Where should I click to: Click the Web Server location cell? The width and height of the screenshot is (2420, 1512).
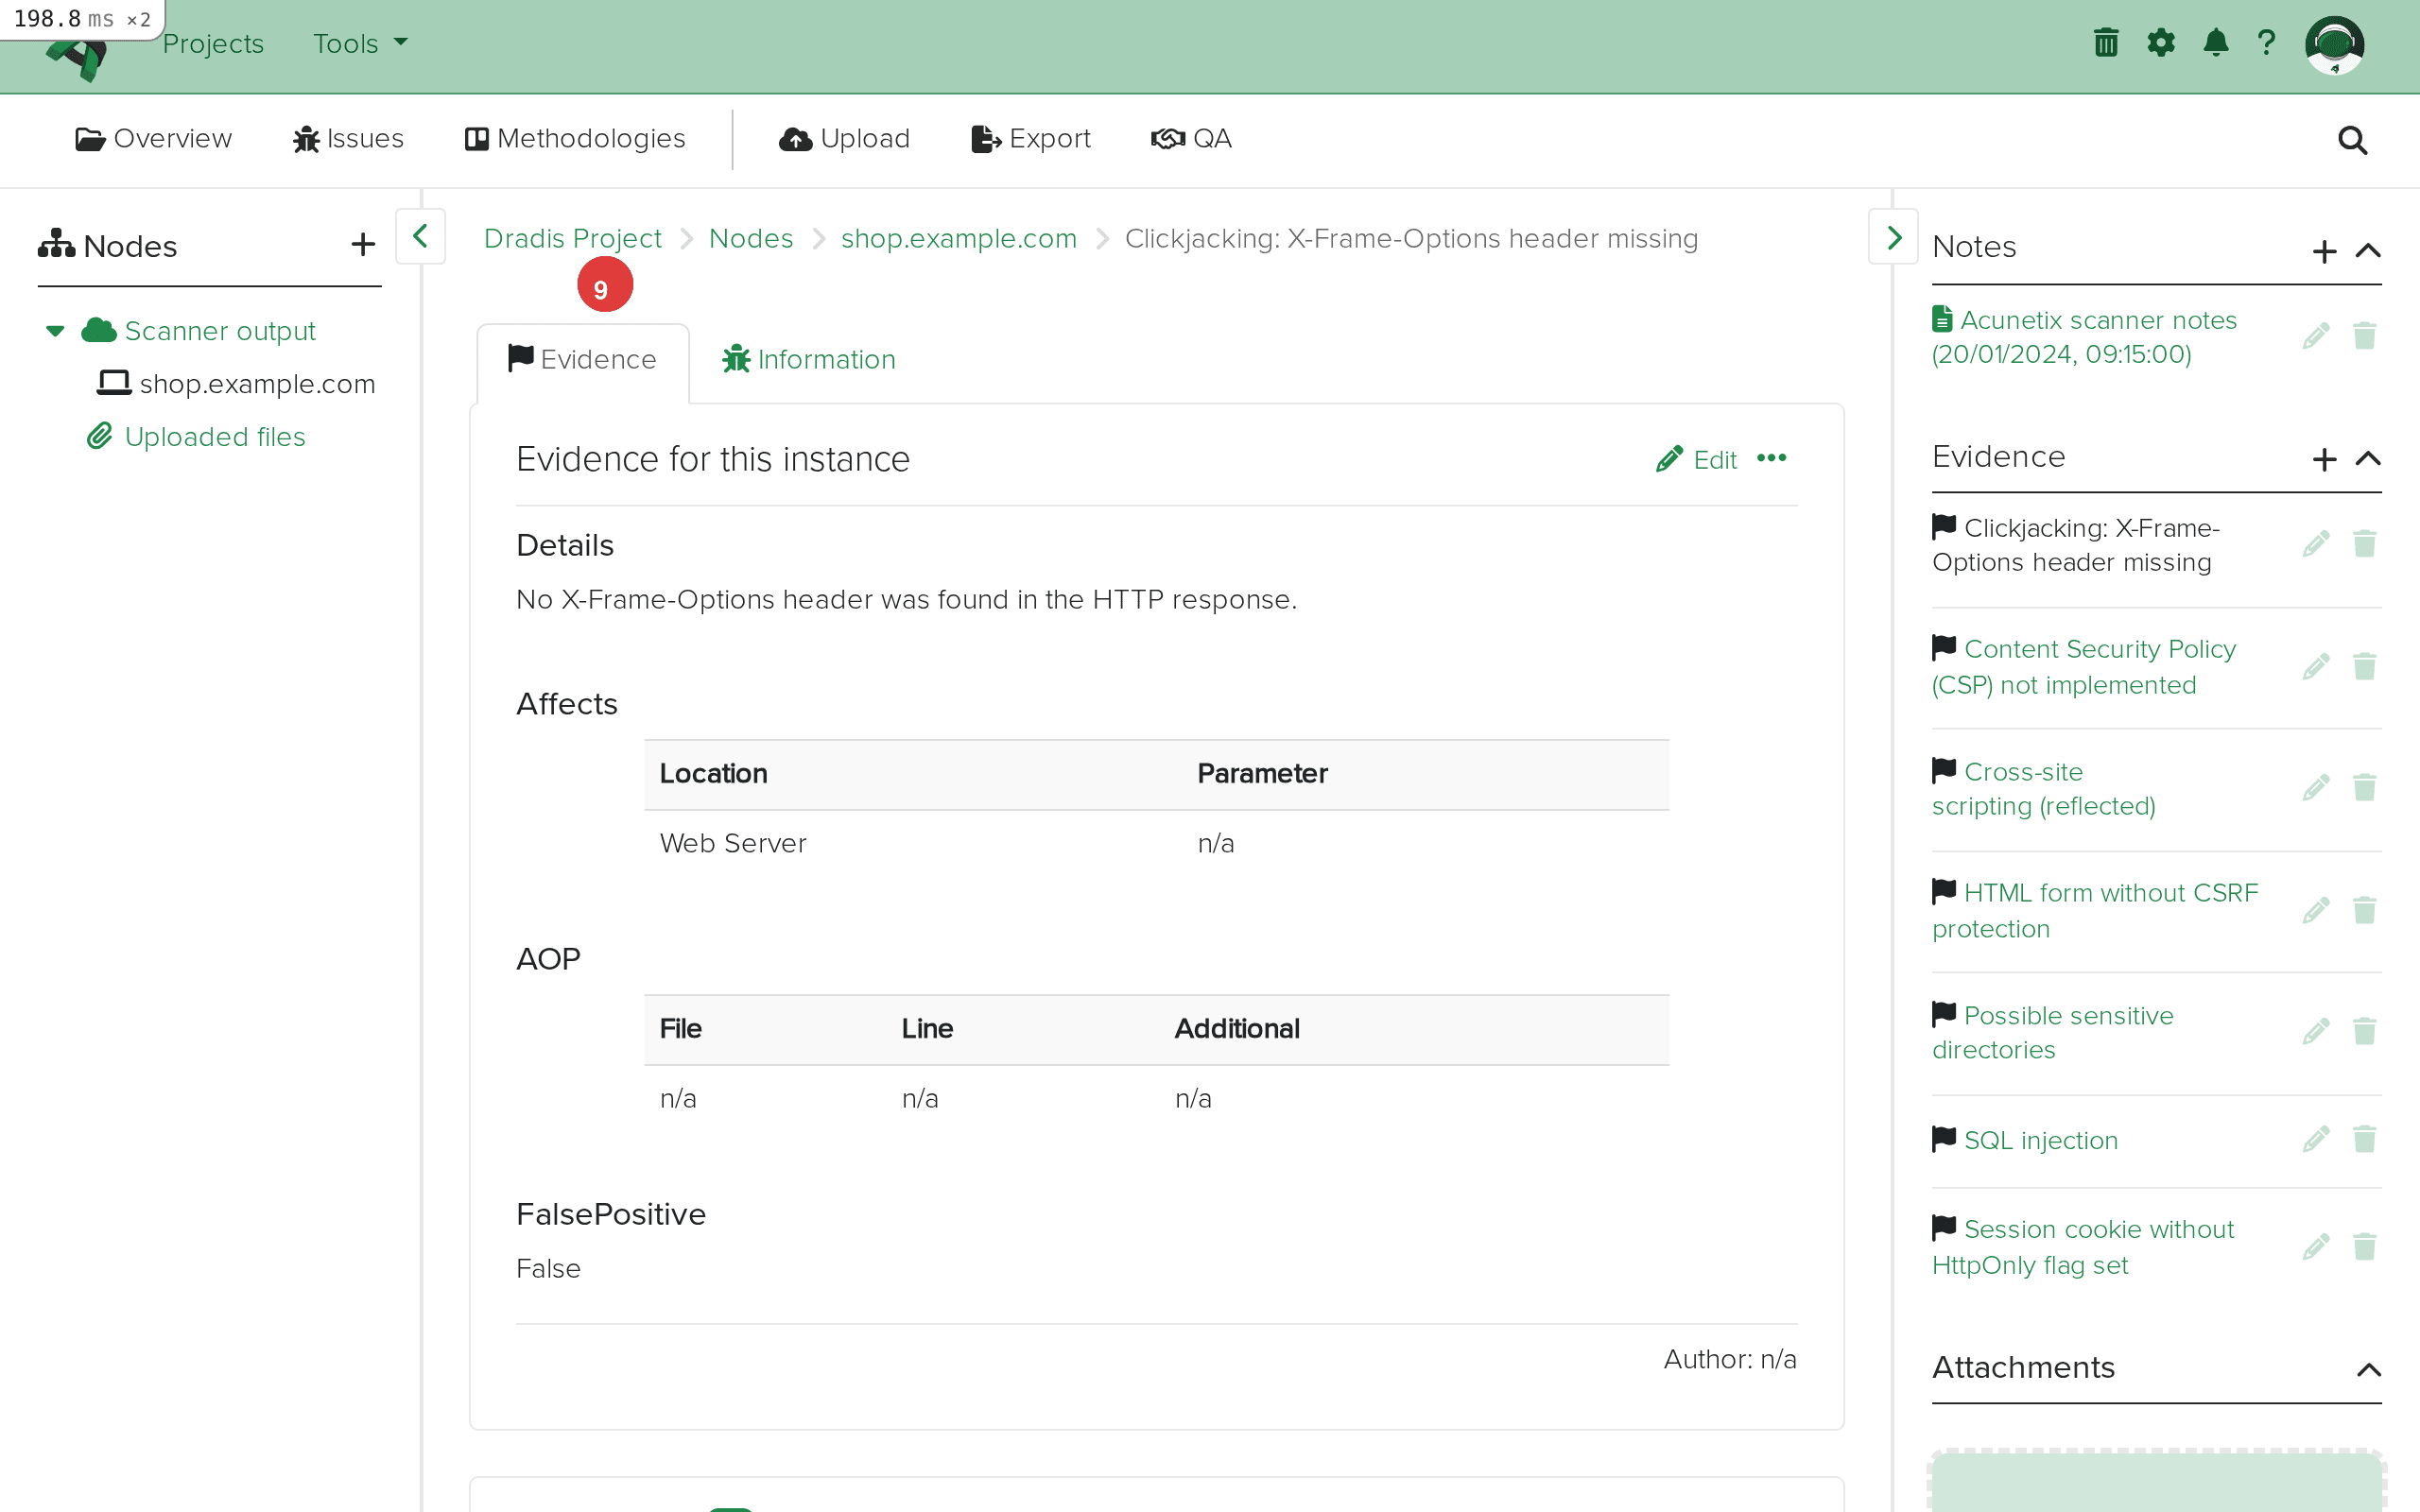733,844
